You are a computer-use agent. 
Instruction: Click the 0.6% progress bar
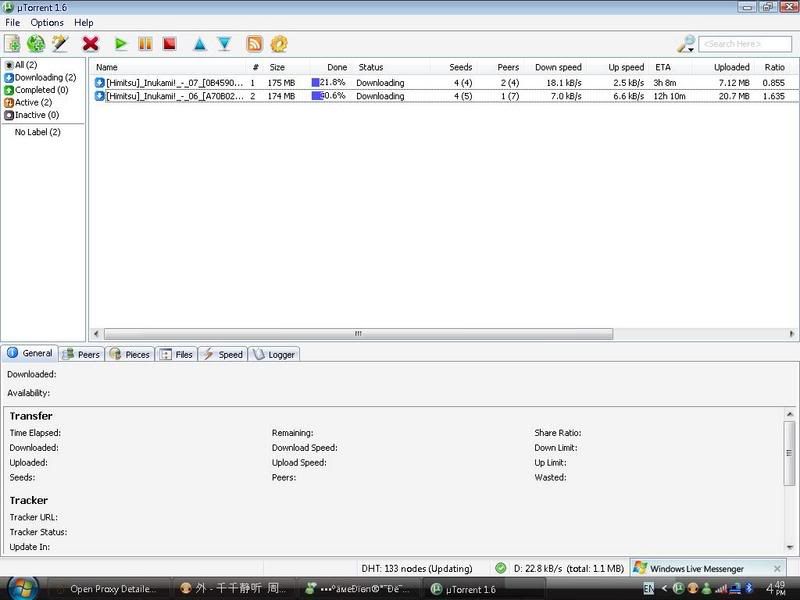pos(329,95)
